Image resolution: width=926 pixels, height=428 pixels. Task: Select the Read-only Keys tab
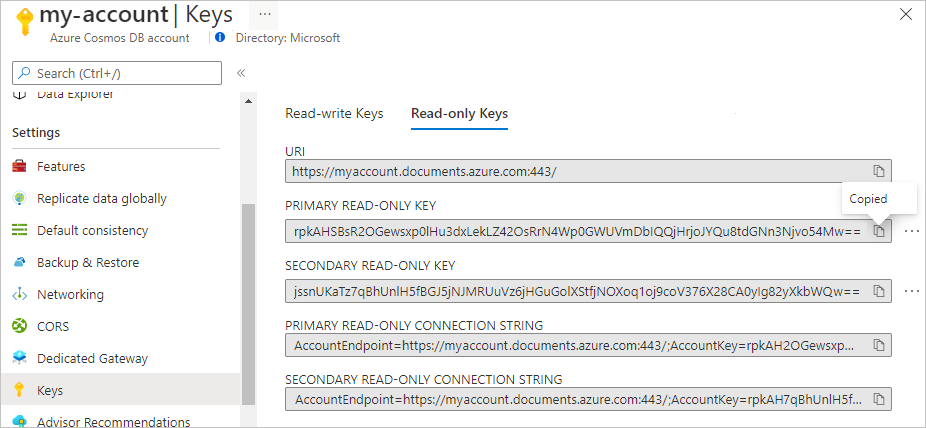459,114
